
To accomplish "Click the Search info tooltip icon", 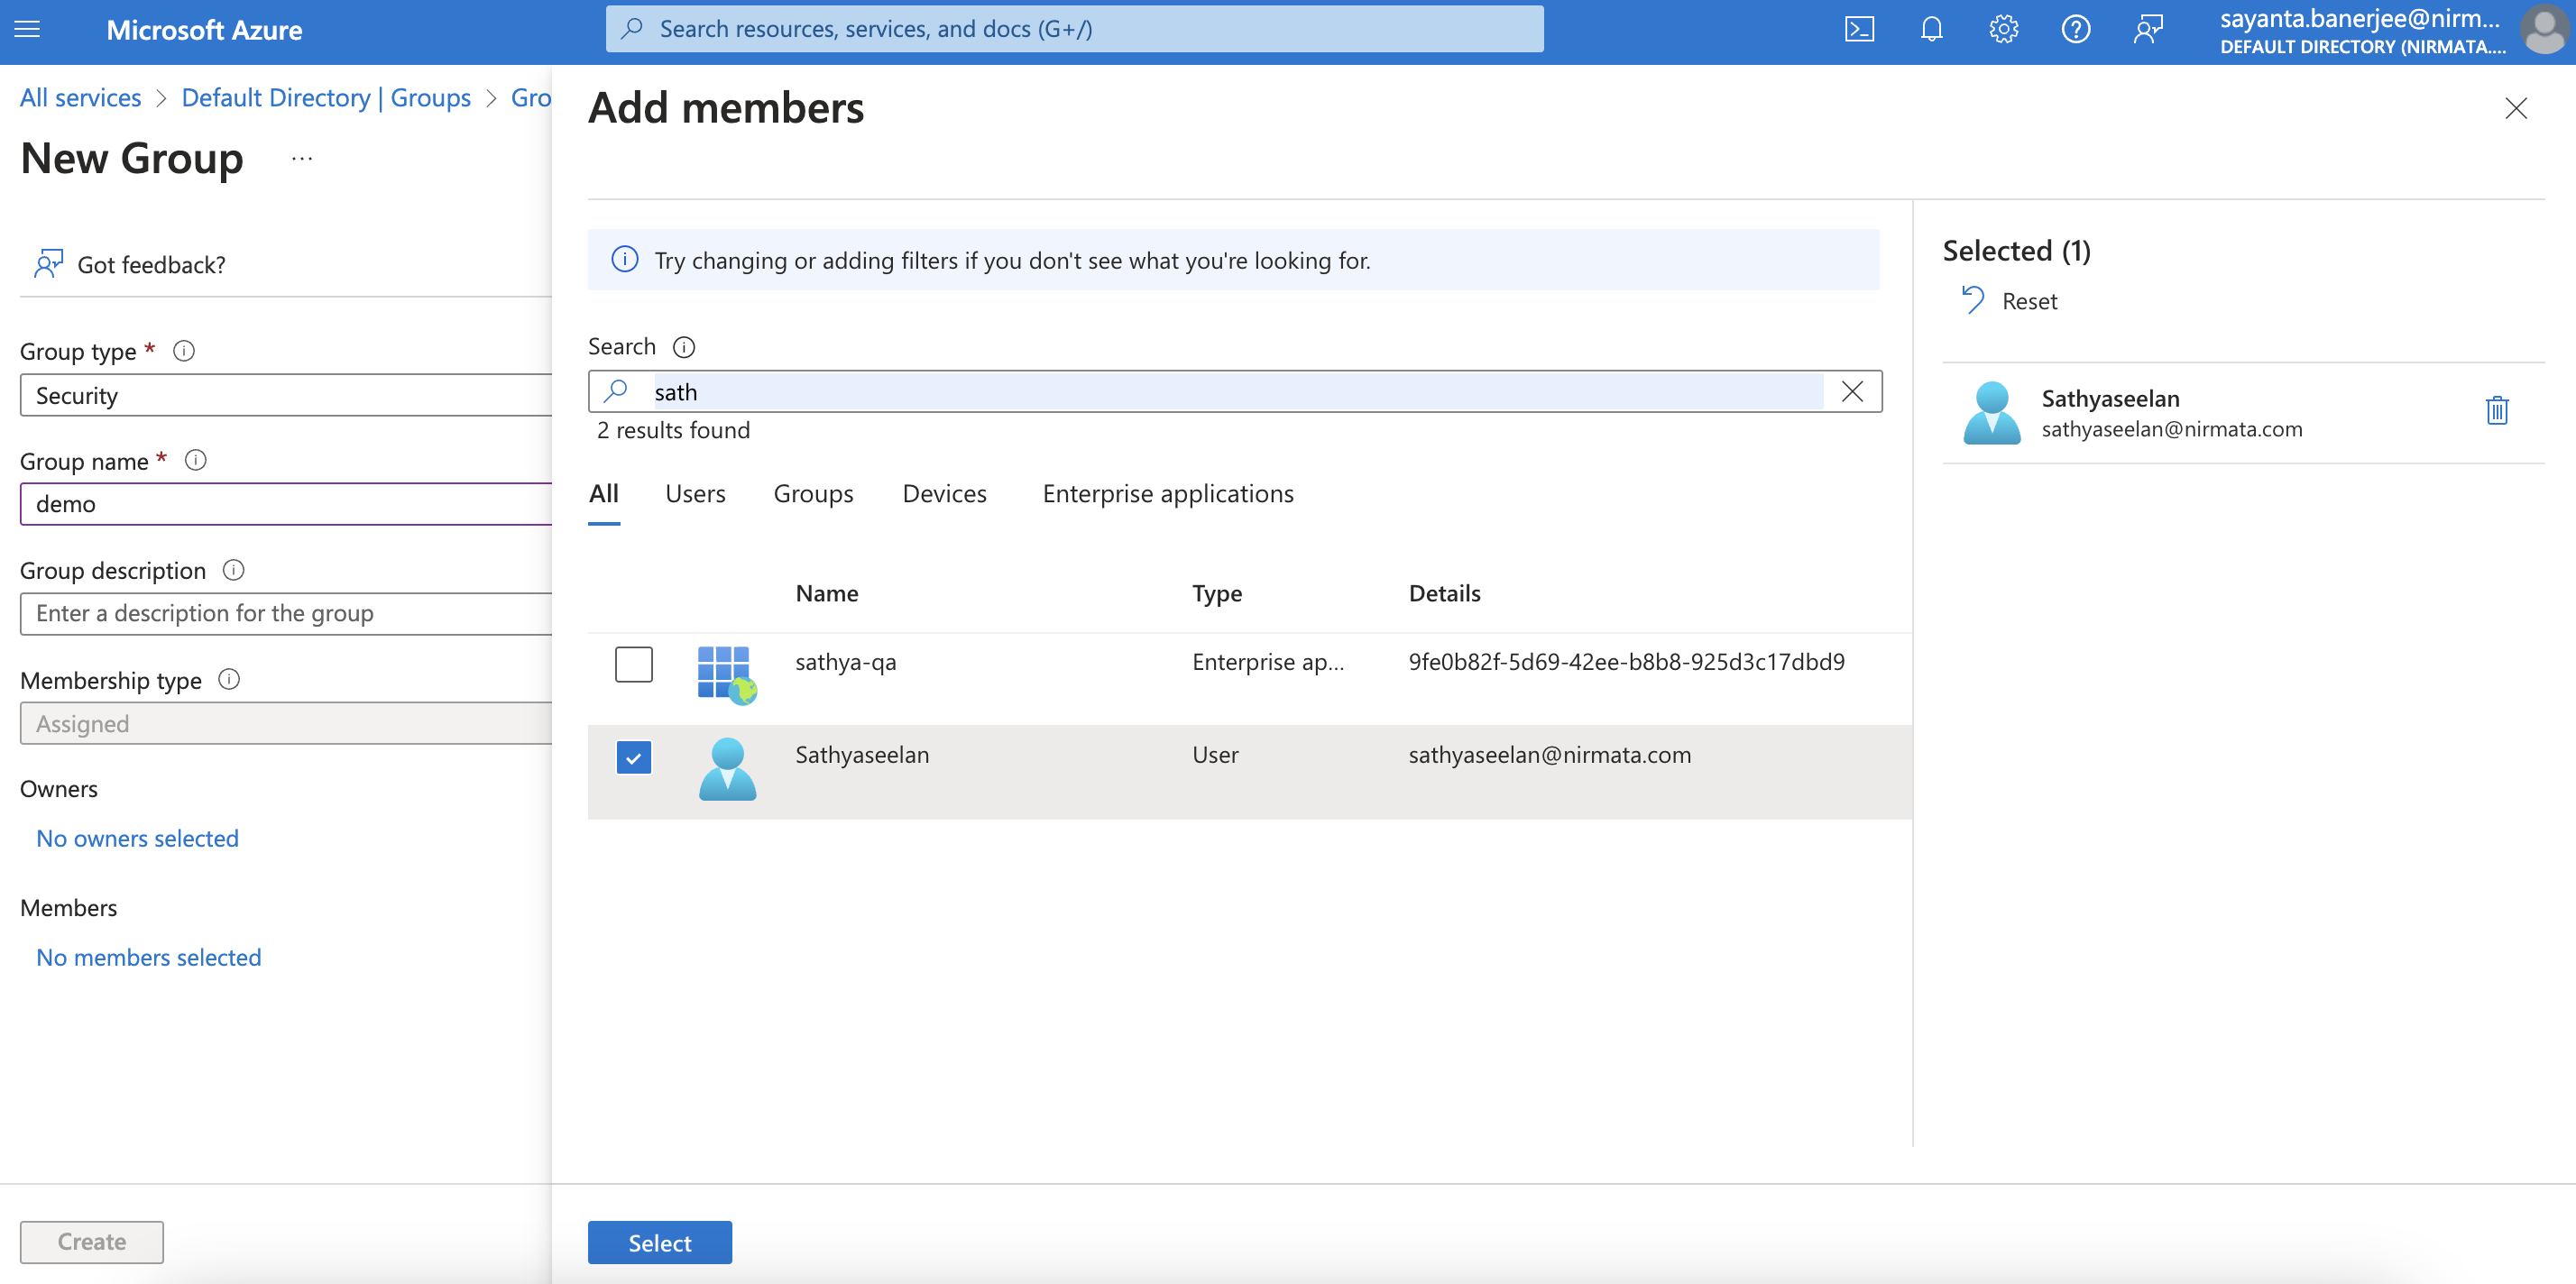I will pyautogui.click(x=684, y=347).
